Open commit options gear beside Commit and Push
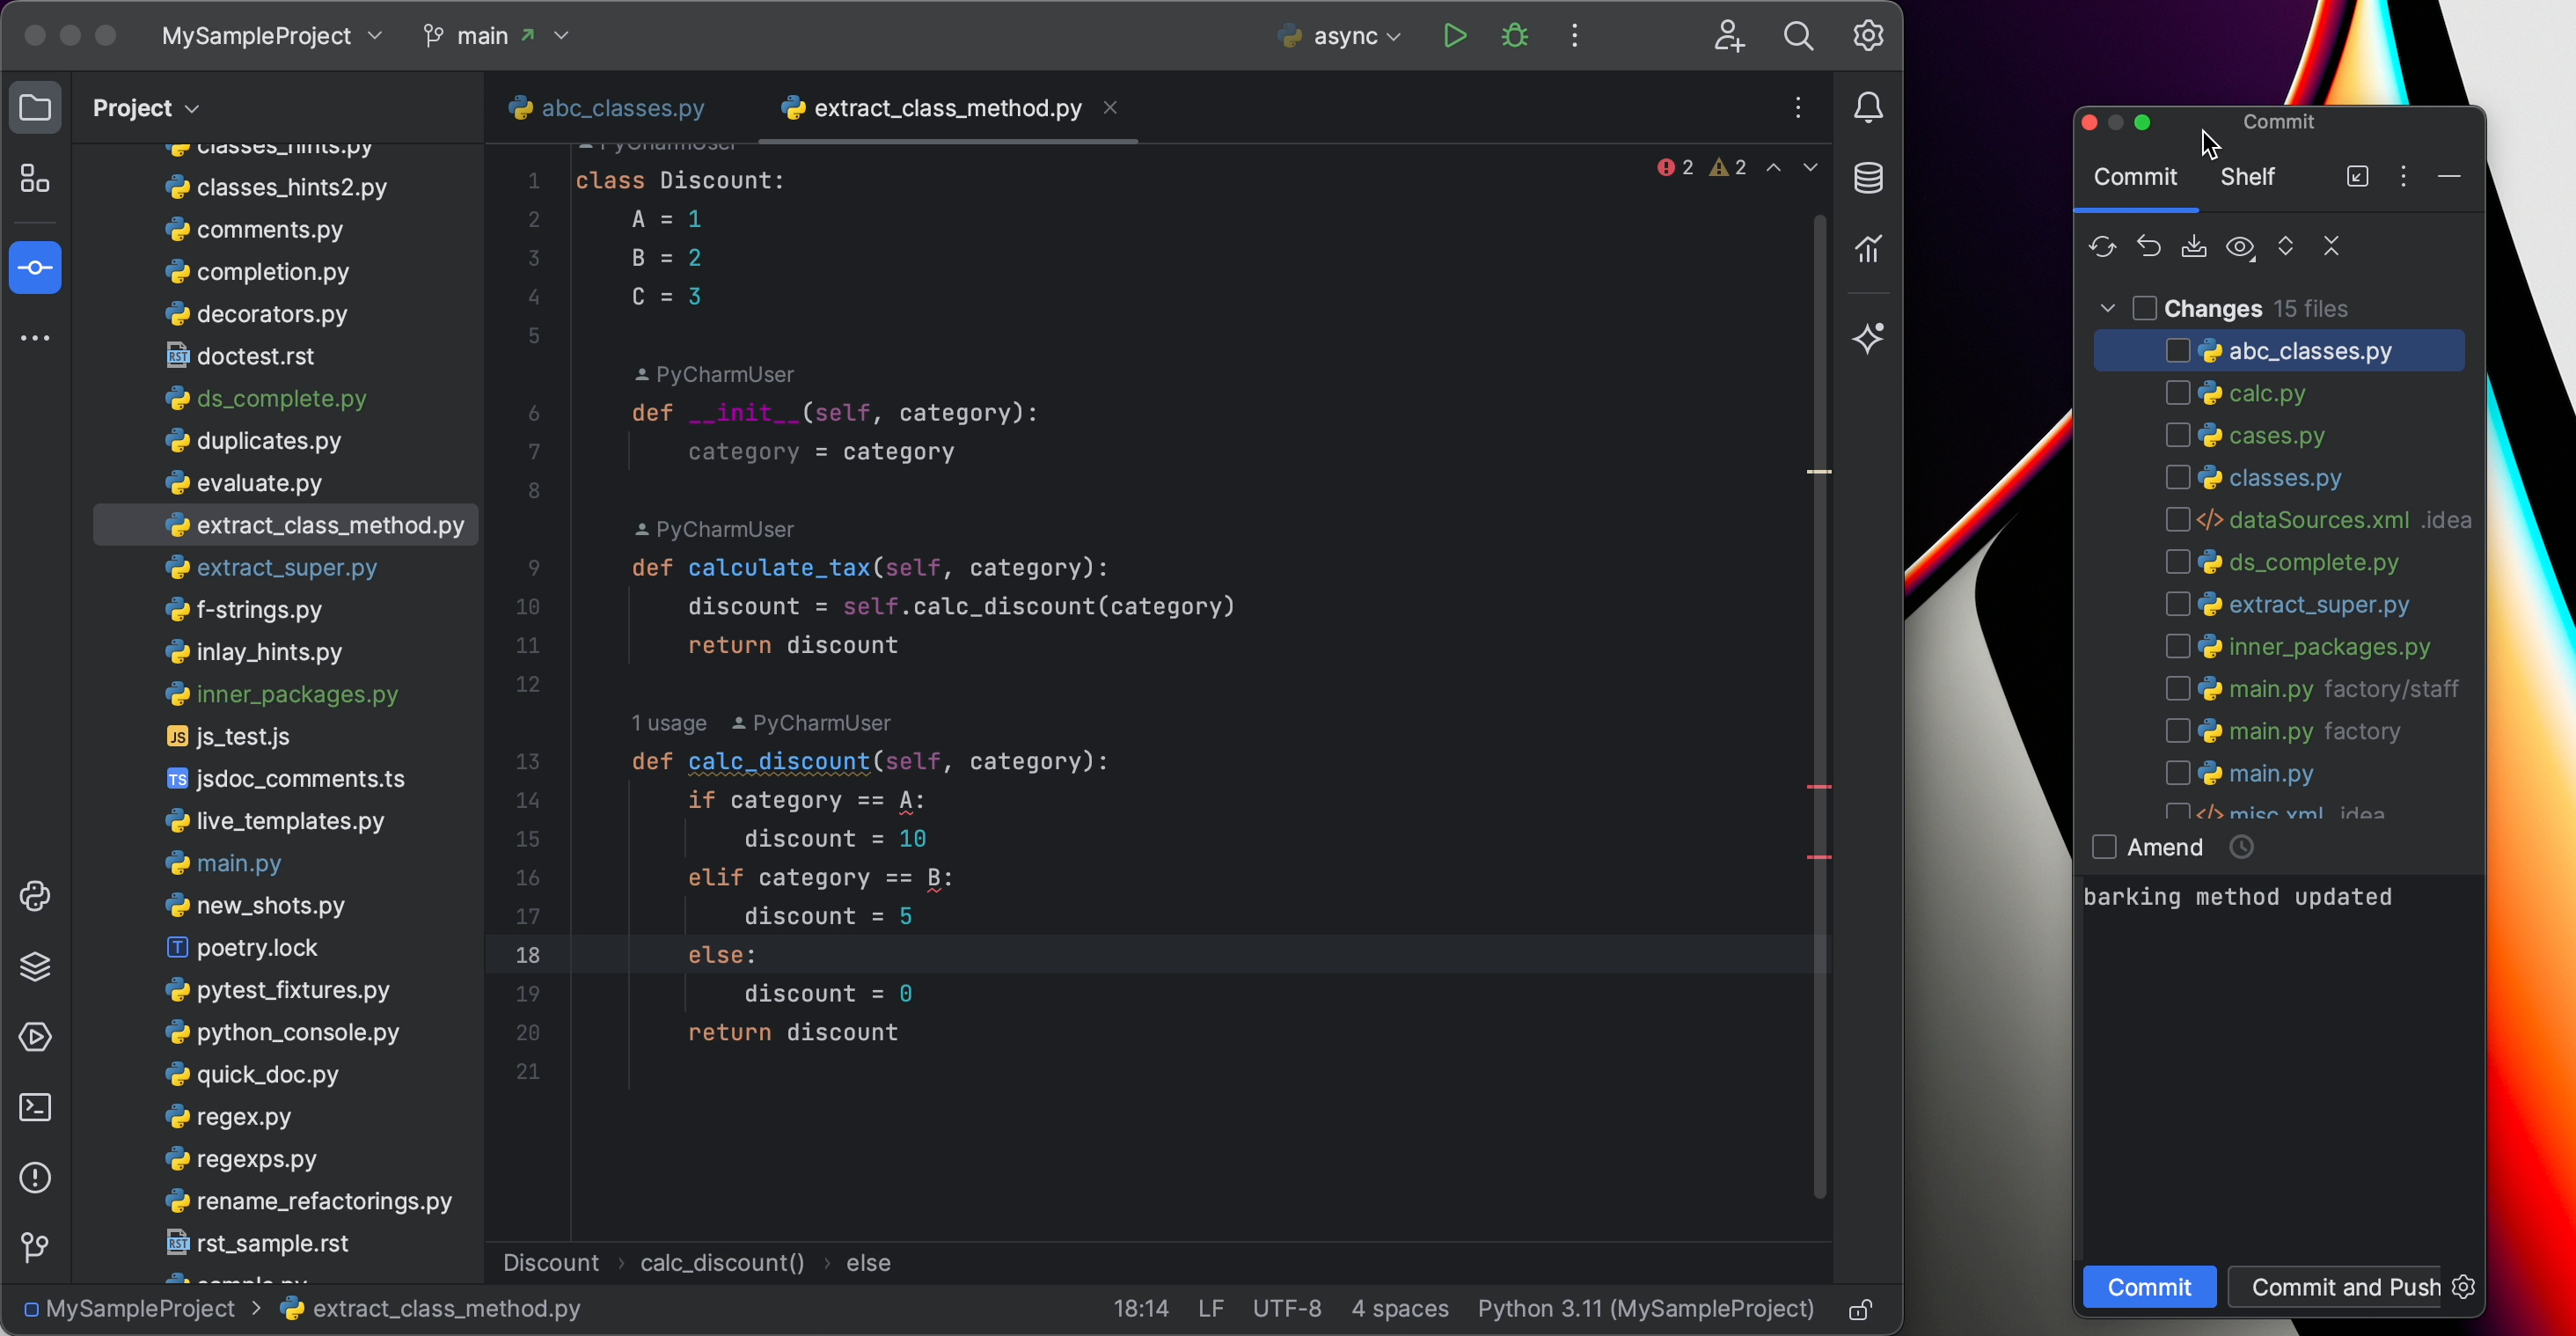The height and width of the screenshot is (1336, 2576). 2464,1287
